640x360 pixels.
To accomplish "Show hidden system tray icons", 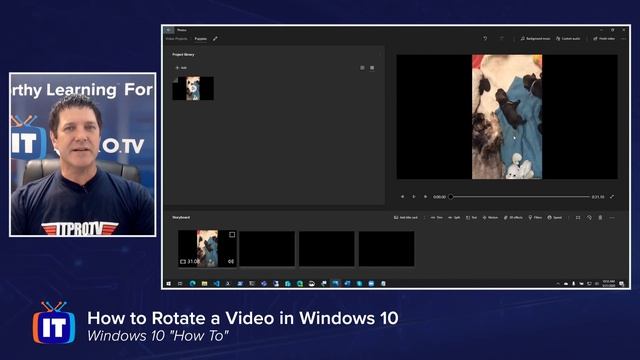I will pyautogui.click(x=558, y=284).
